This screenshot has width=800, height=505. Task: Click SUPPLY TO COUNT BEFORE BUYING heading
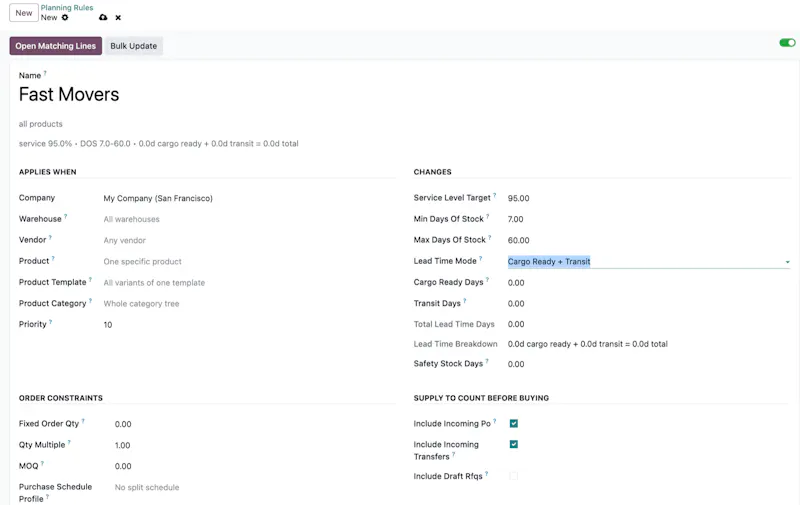481,398
